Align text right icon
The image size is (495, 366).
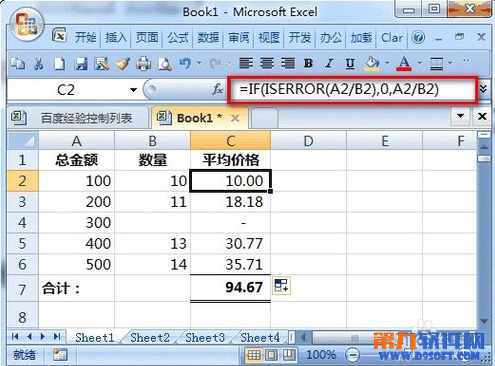(x=288, y=63)
